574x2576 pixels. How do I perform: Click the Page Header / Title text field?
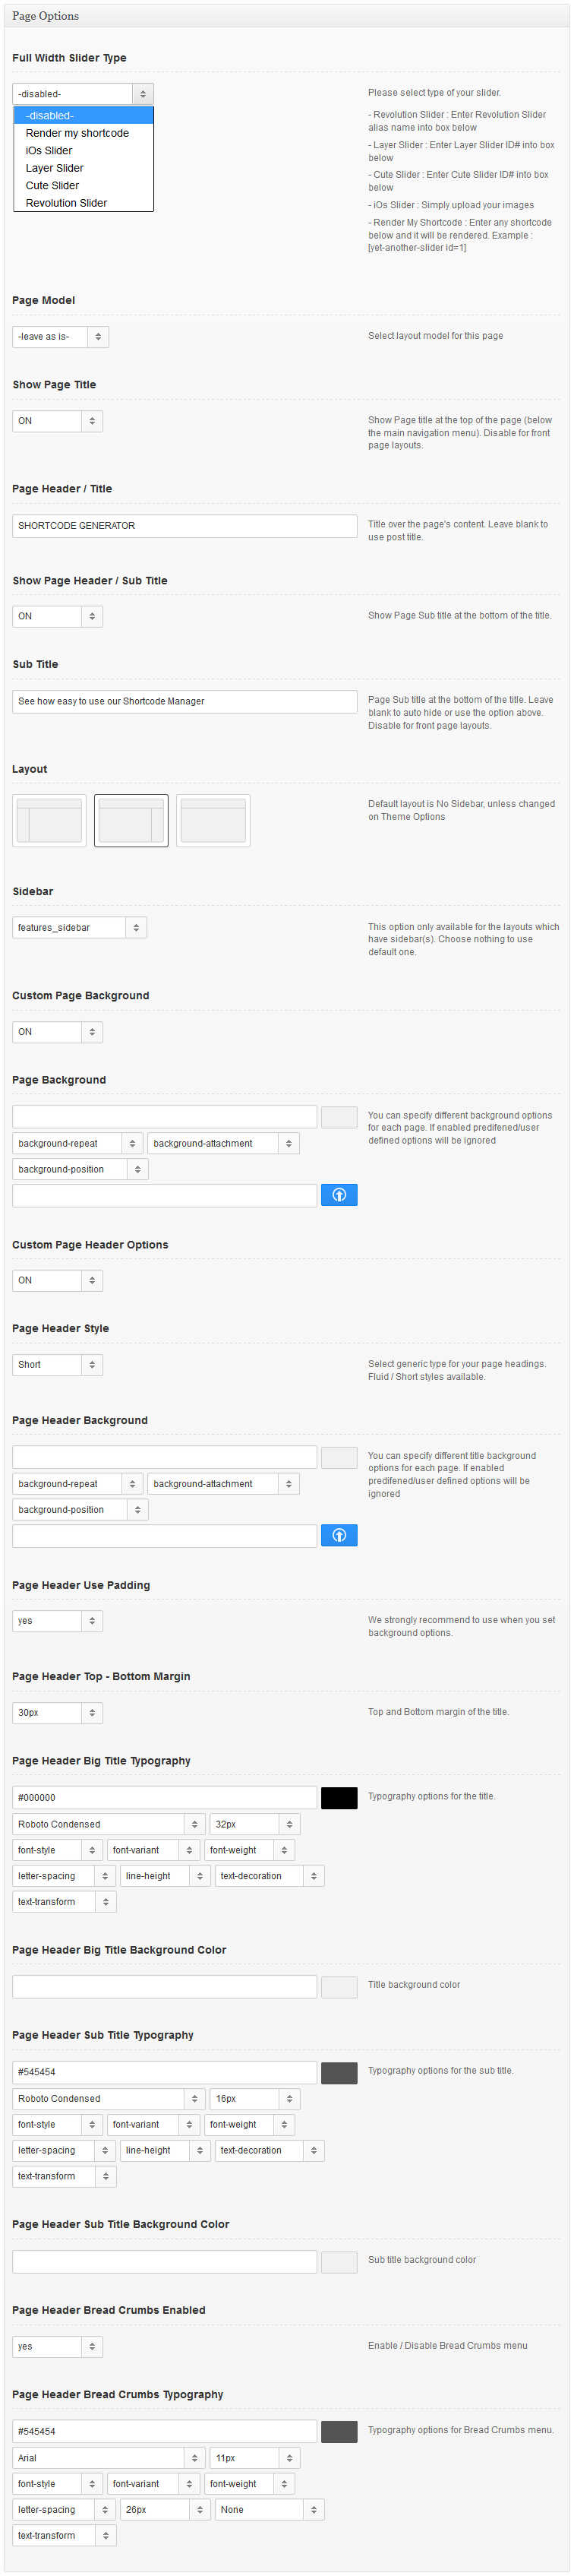click(x=184, y=526)
